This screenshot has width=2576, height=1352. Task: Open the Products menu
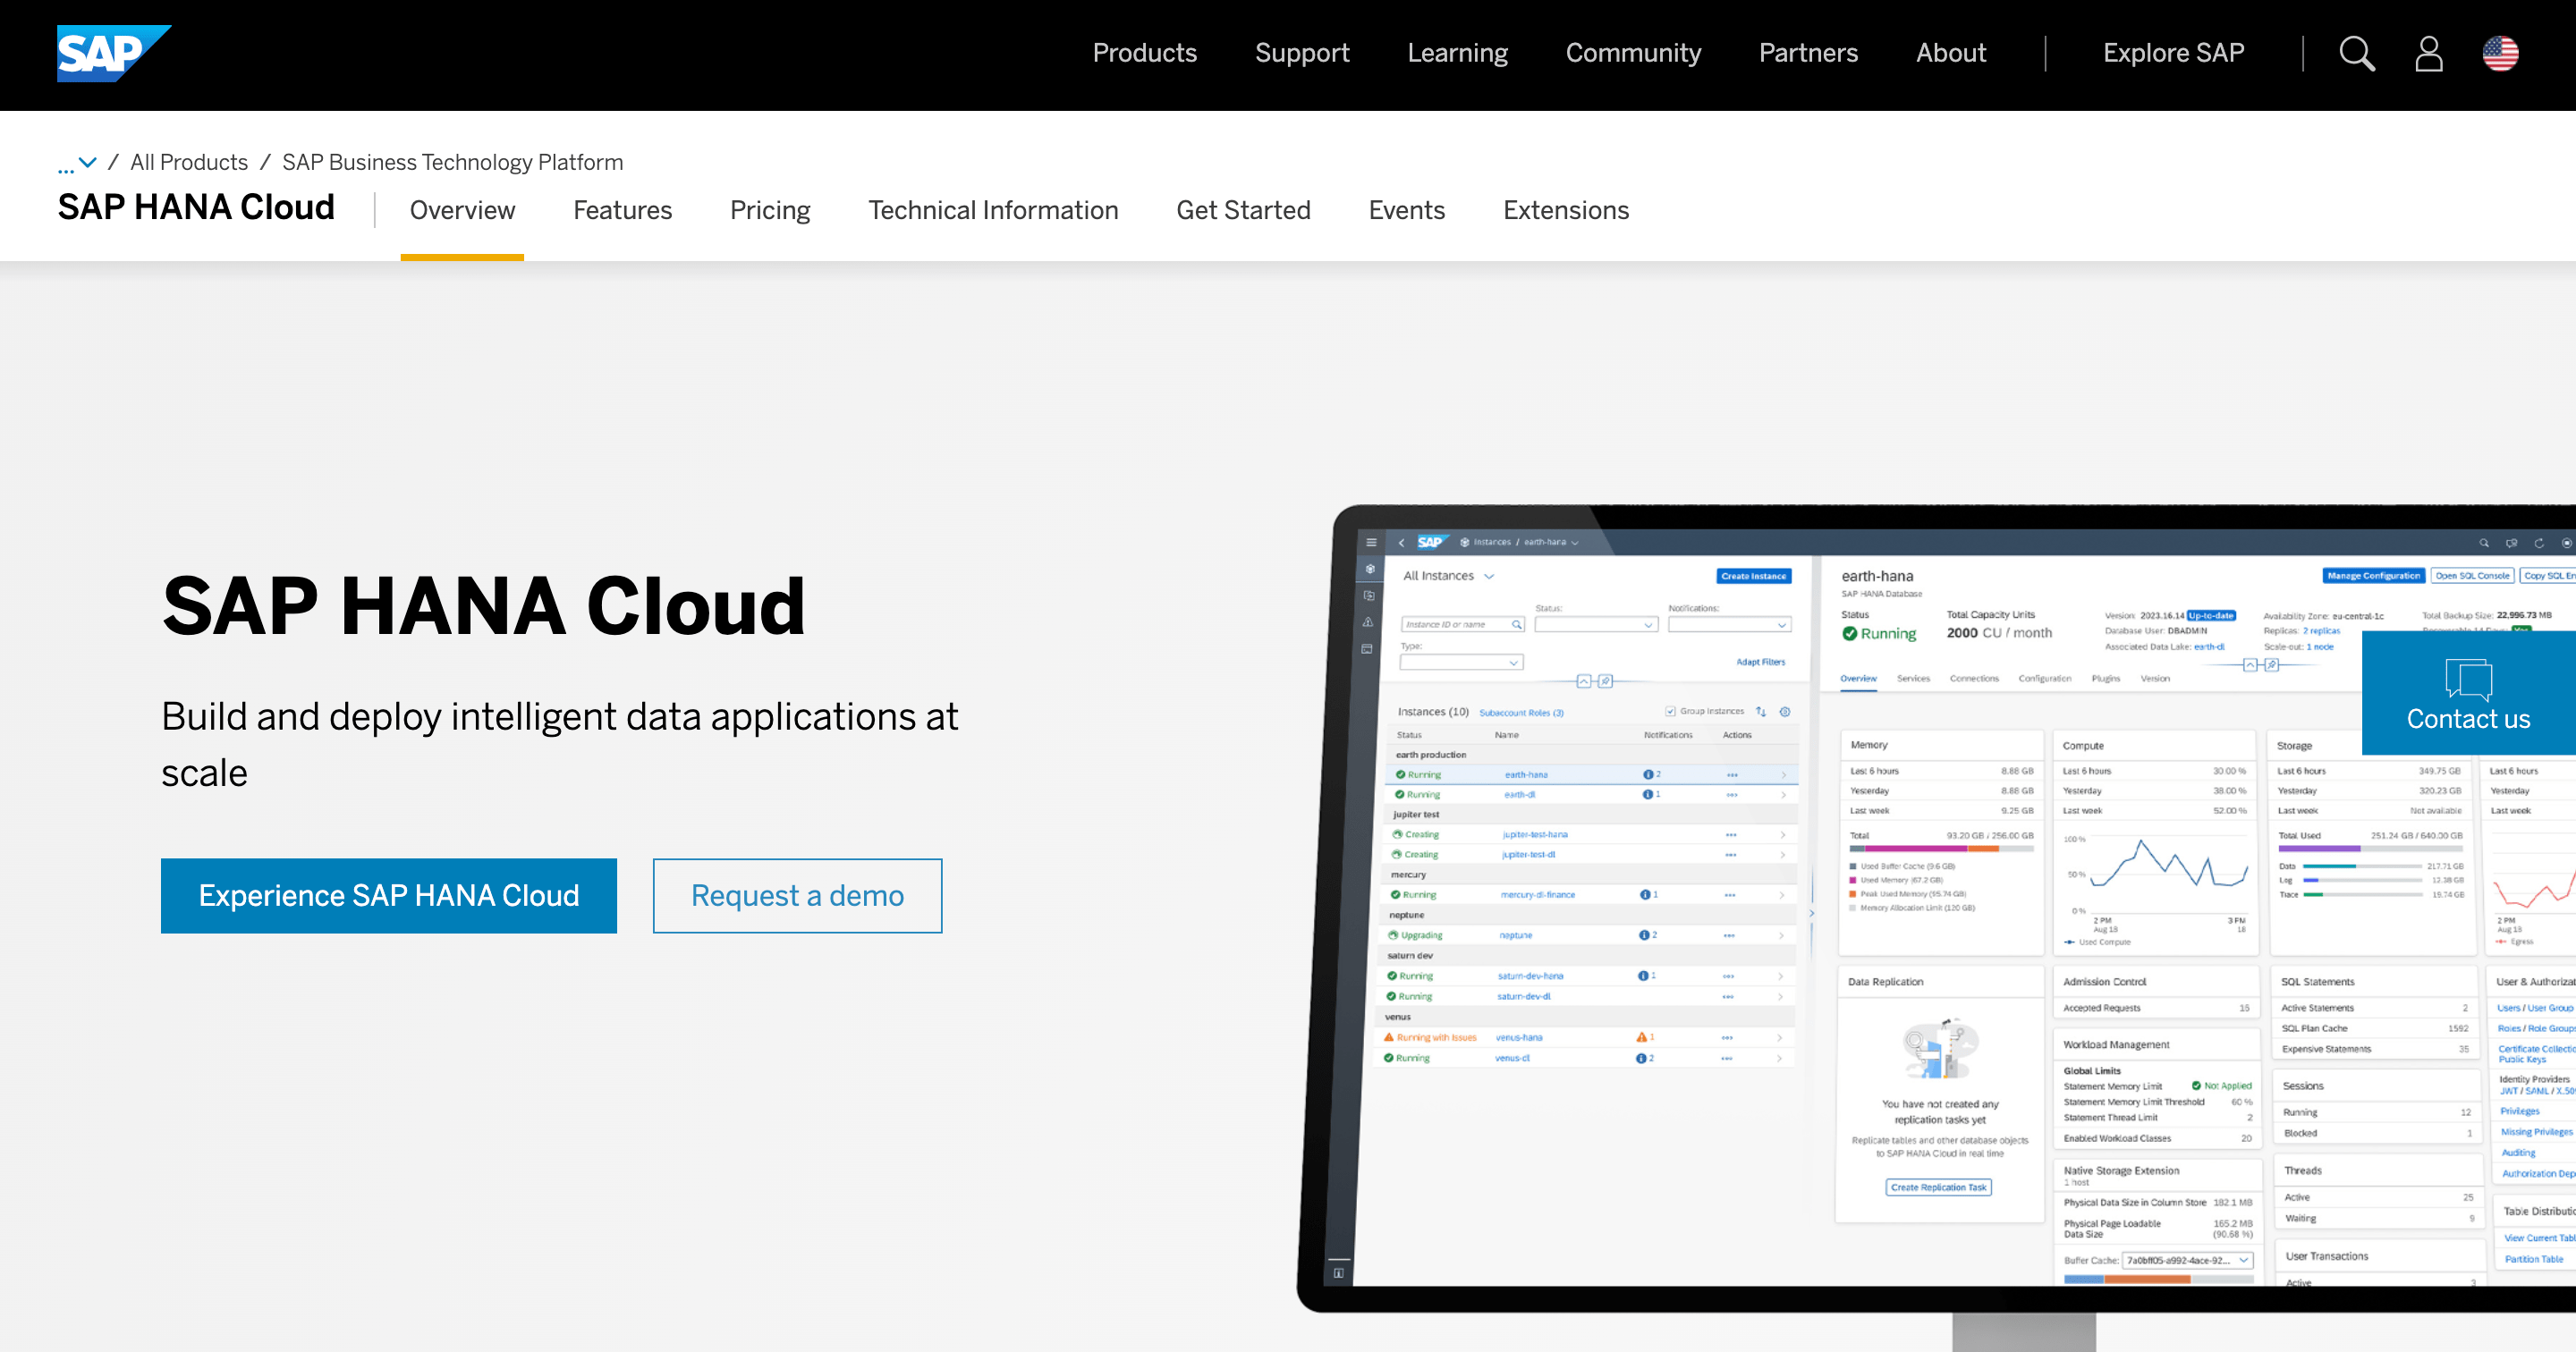[1144, 53]
